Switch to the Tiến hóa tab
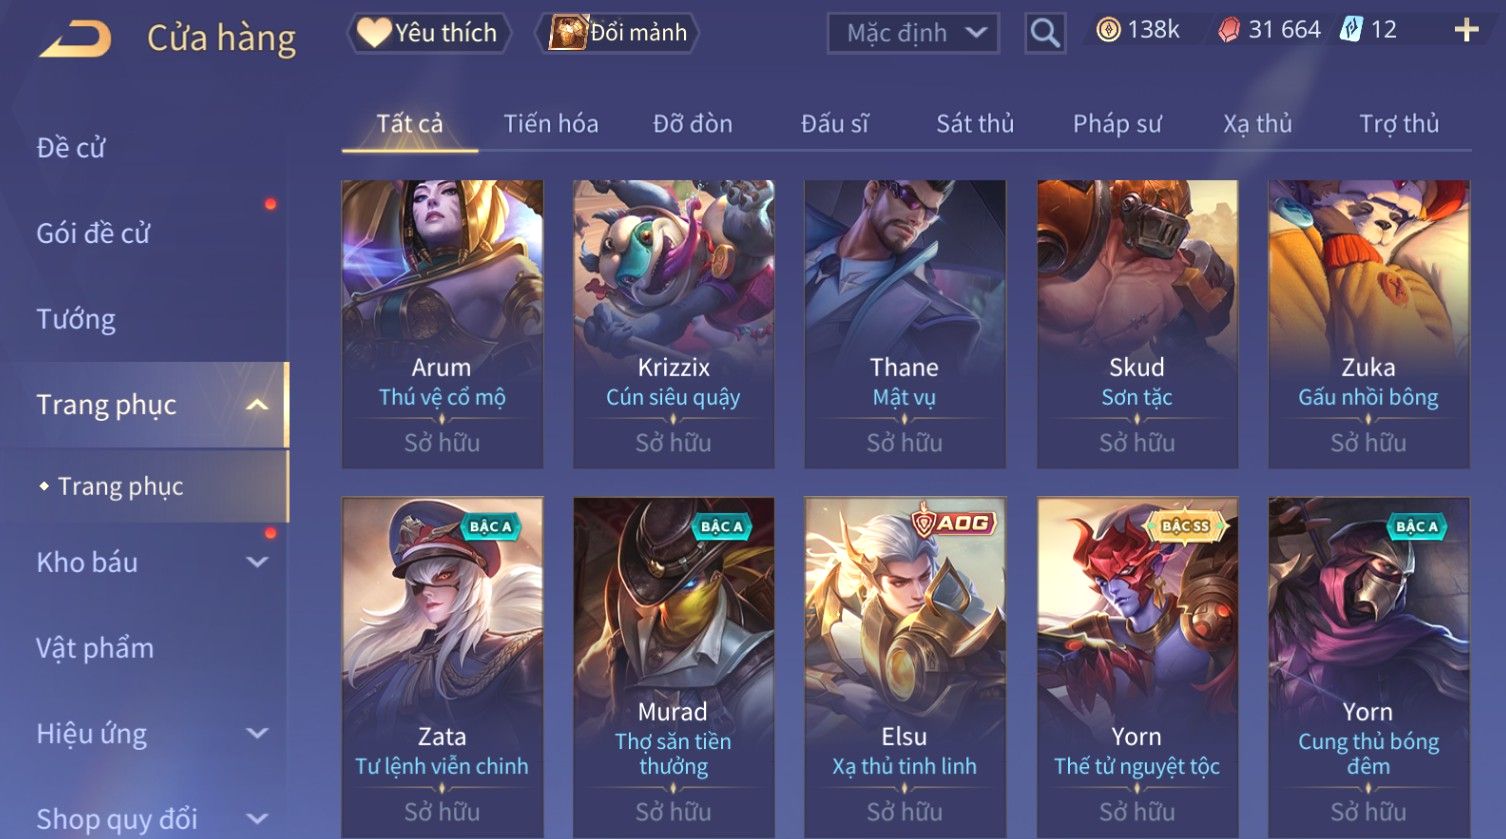 coord(551,124)
